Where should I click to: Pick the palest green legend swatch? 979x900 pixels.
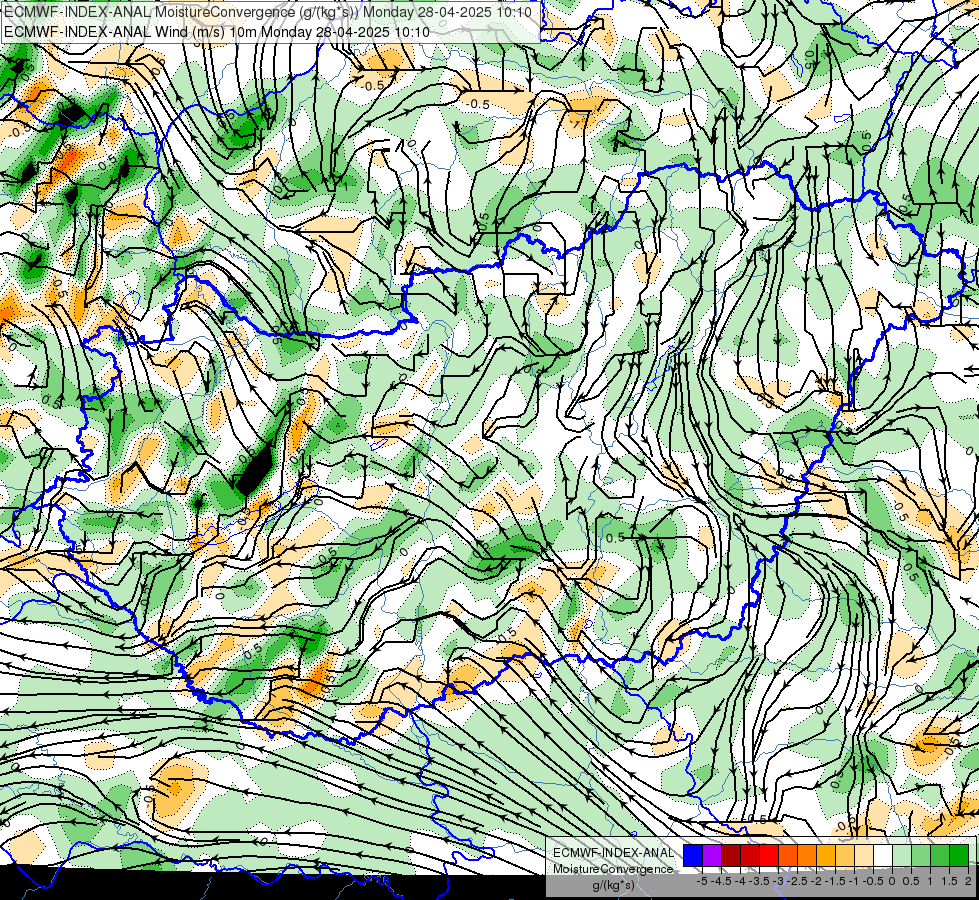pyautogui.click(x=902, y=855)
